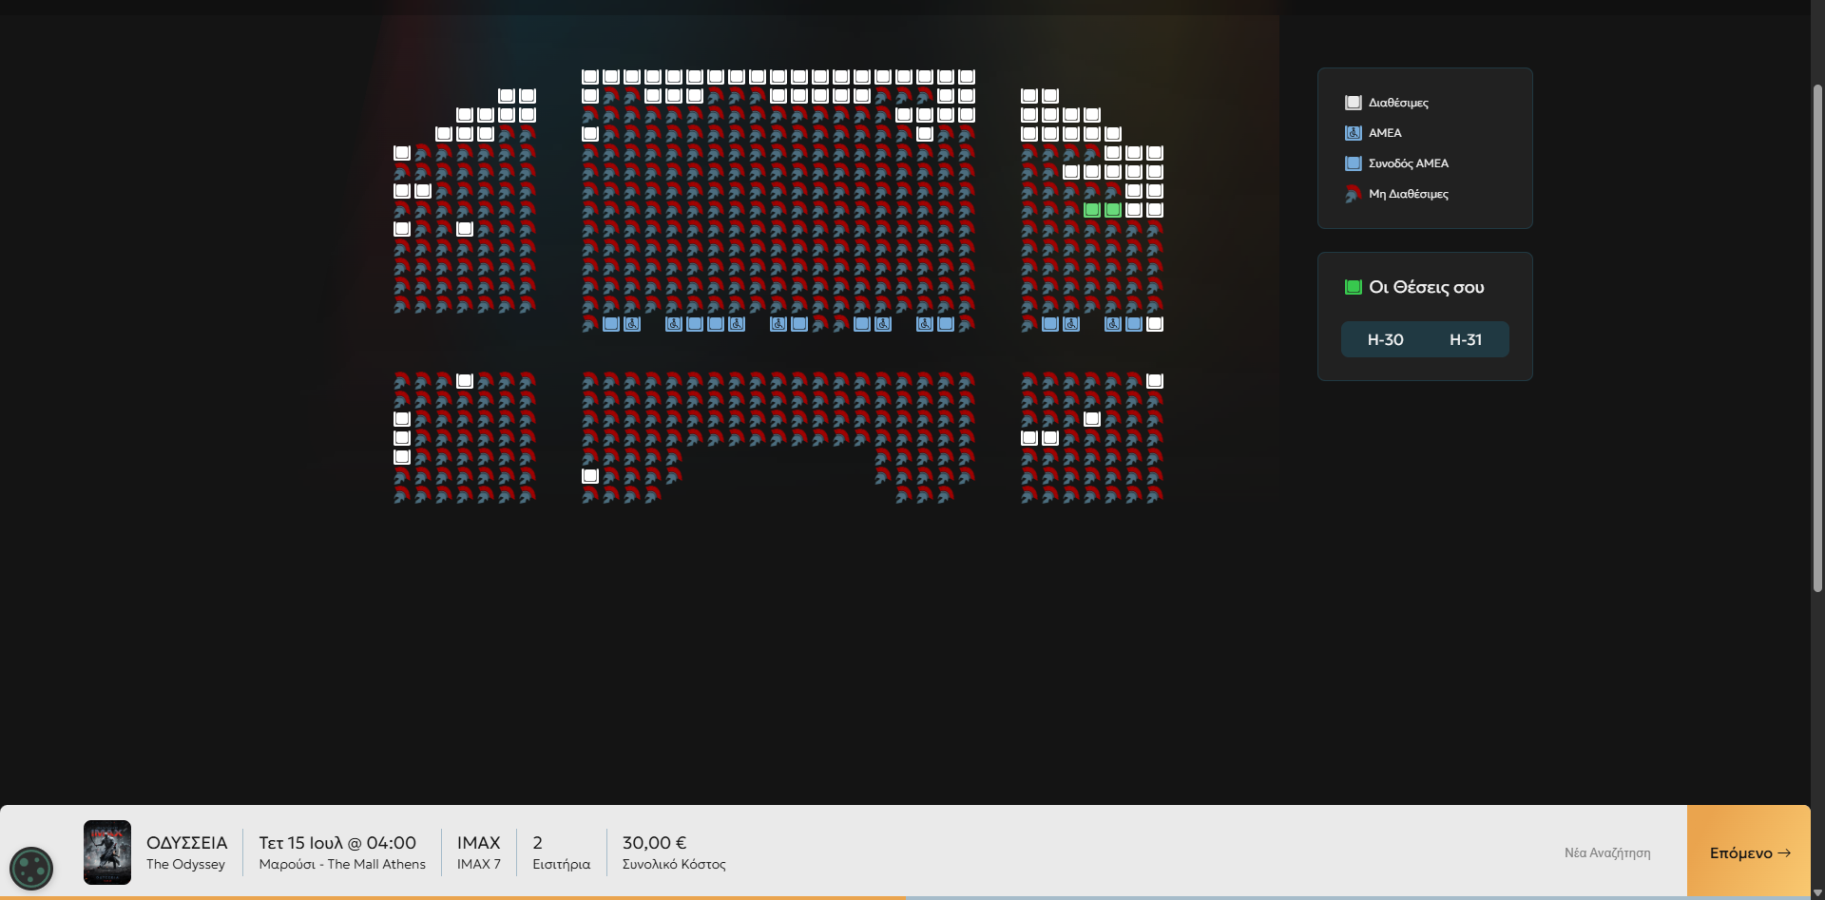Viewport: 1825px width, 900px height.
Task: Choose the right wheelchair seat in right block
Action: tap(1113, 324)
